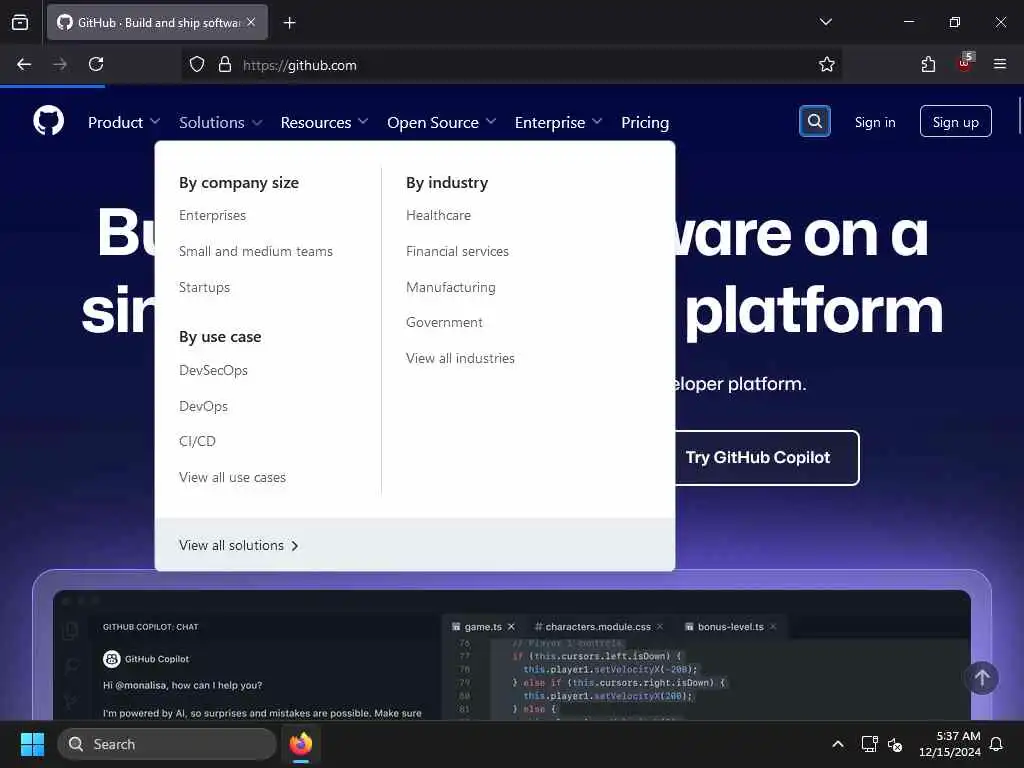Select DevOps use case
This screenshot has height=768, width=1024.
pos(203,406)
